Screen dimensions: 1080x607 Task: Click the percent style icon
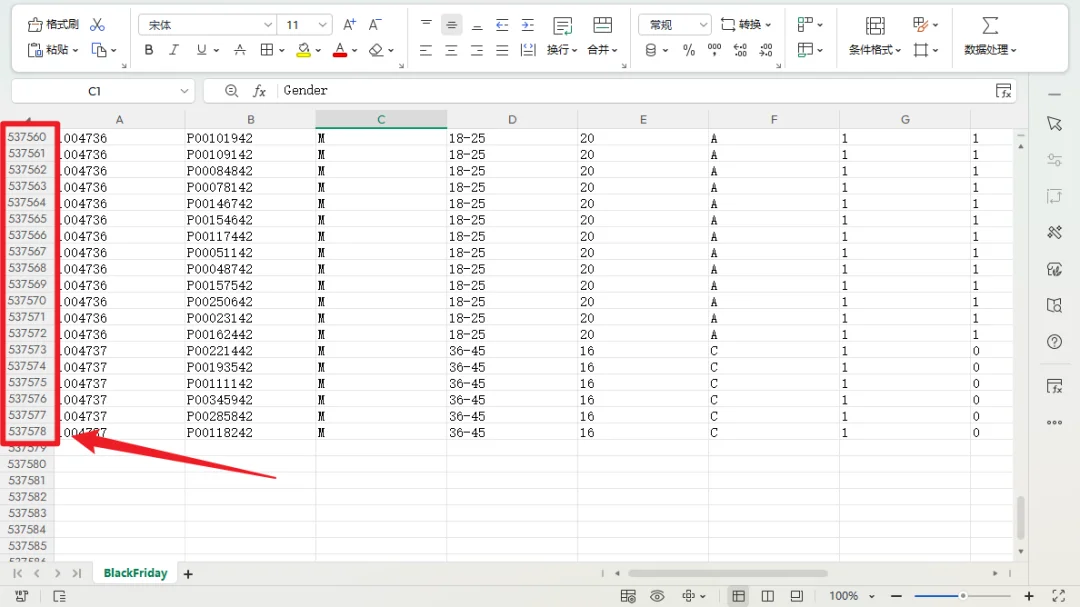click(x=689, y=50)
